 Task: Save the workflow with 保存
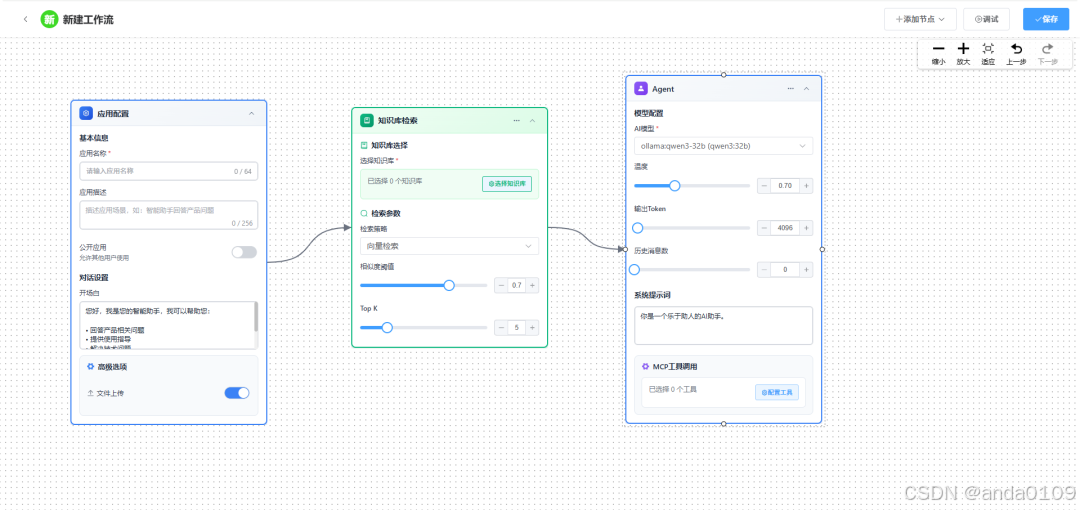[1046, 19]
